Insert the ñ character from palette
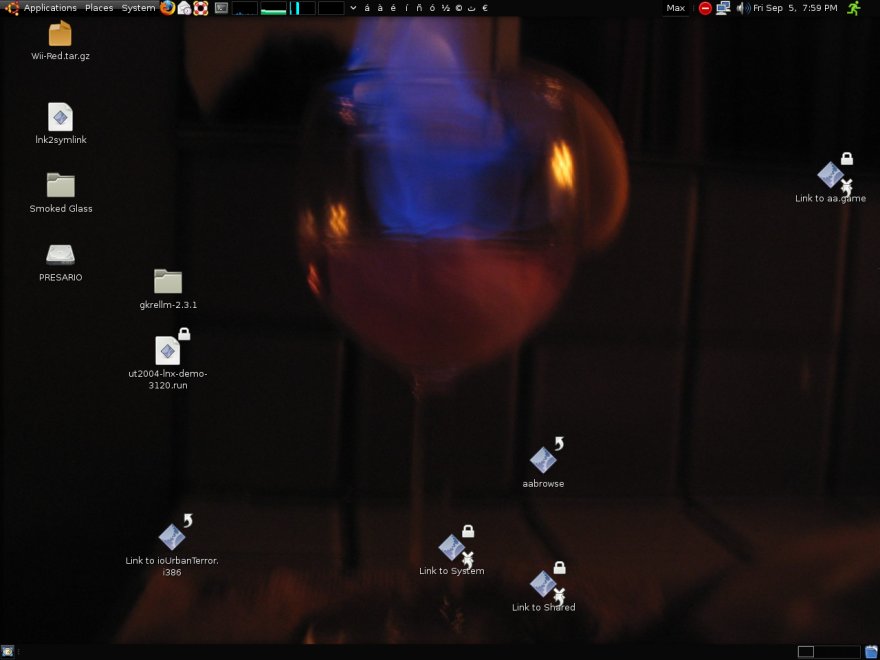The width and height of the screenshot is (880, 660). click(x=419, y=8)
